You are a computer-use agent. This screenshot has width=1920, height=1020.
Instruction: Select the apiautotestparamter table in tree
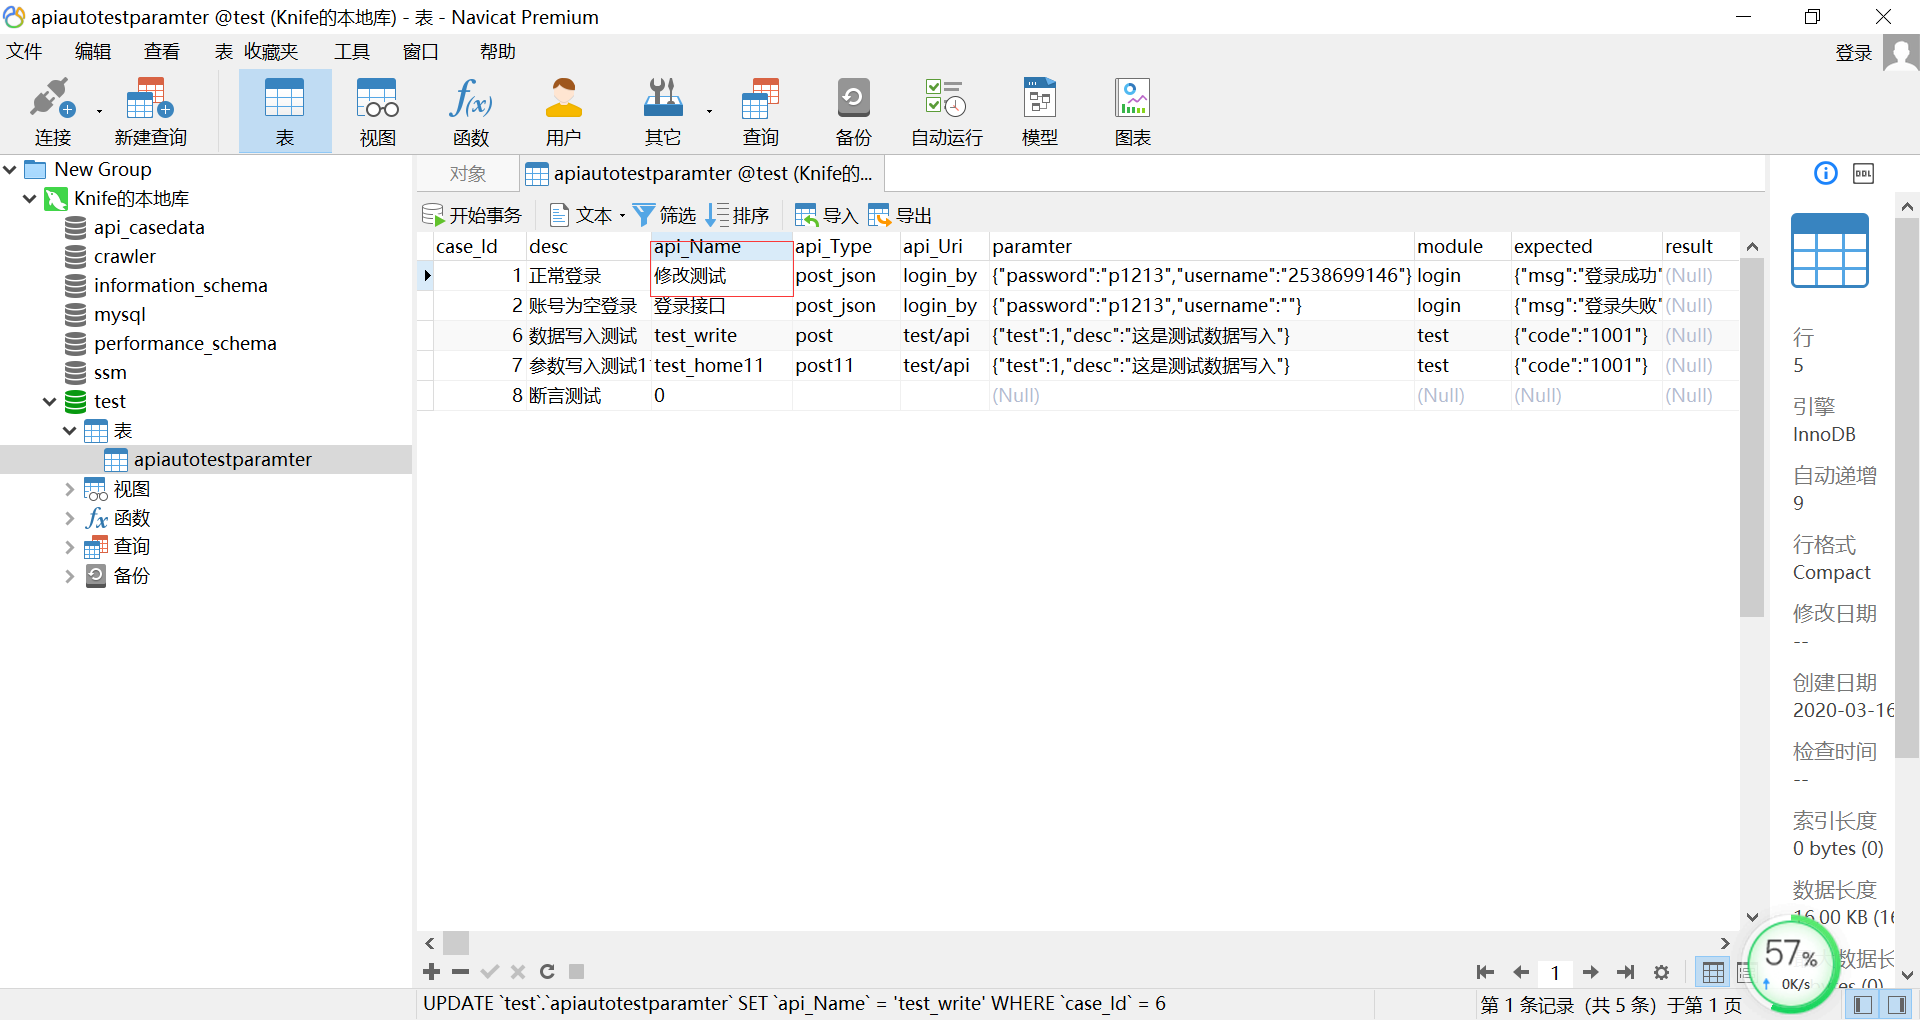pos(222,460)
